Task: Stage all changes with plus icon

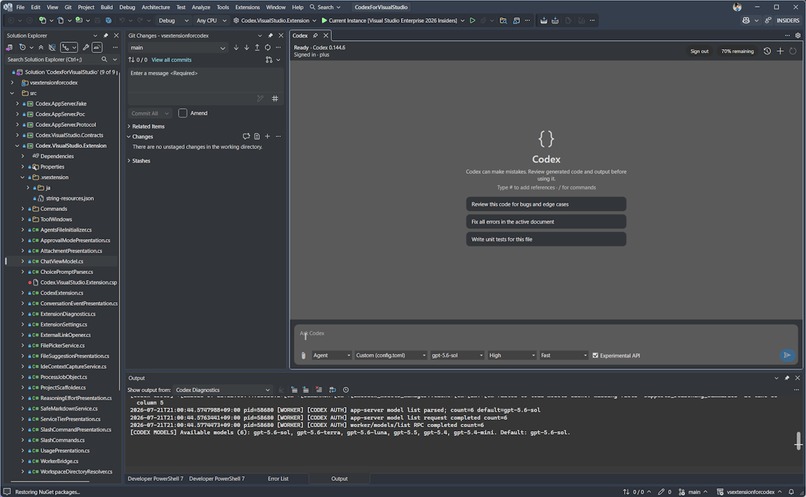Action: (267, 136)
